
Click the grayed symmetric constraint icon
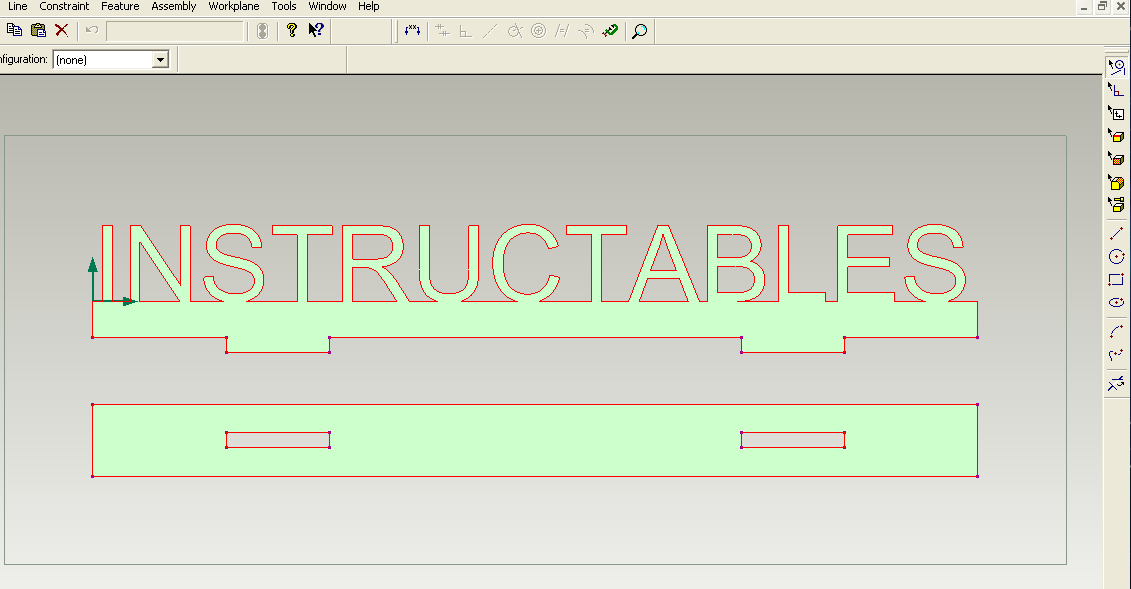click(x=443, y=31)
